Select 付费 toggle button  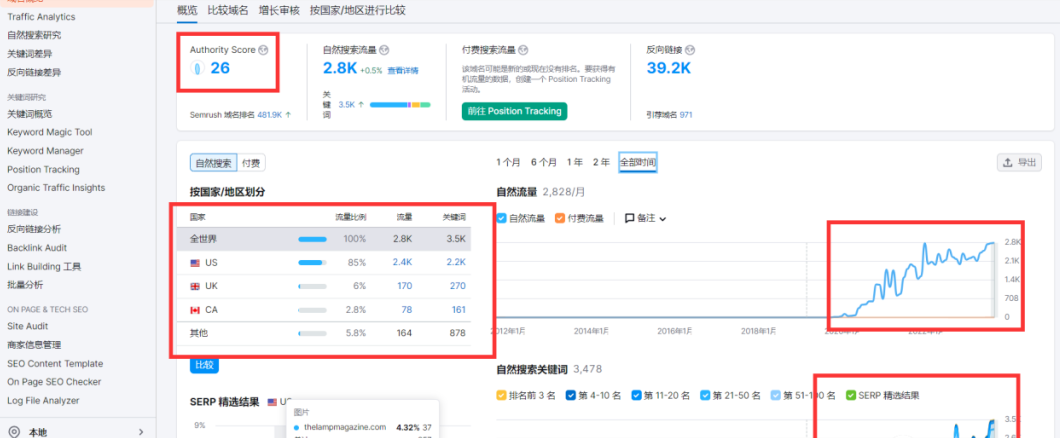(251, 163)
